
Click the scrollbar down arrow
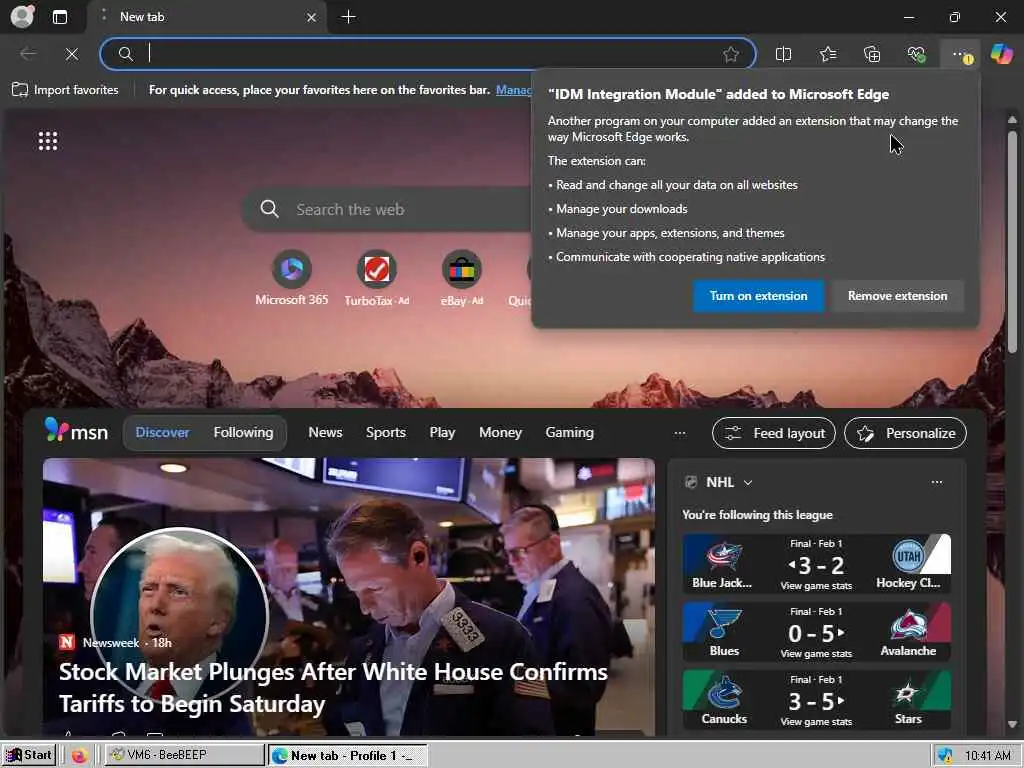pos(1012,724)
